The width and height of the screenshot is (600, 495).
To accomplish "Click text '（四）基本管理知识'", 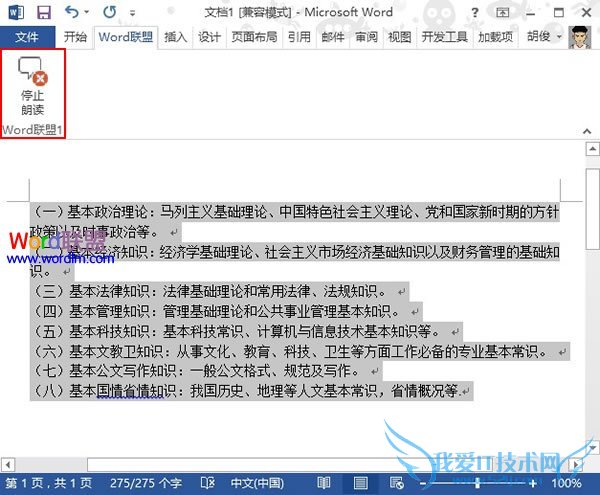I will [x=91, y=311].
